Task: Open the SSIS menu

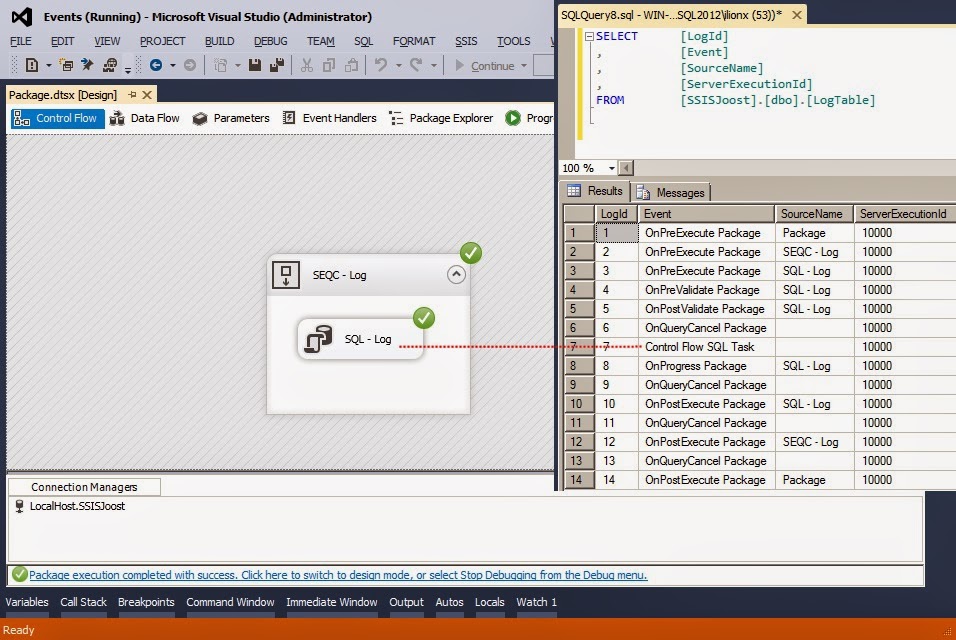Action: pyautogui.click(x=466, y=41)
